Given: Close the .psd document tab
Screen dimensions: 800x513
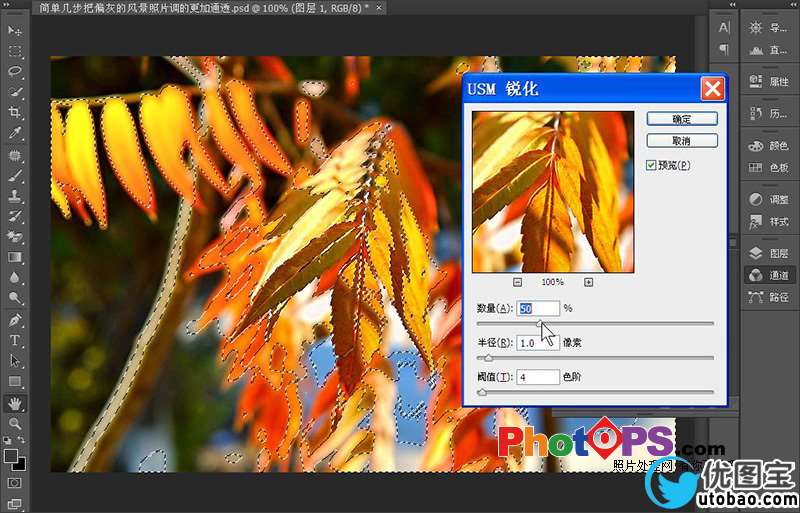Looking at the screenshot, I should point(379,8).
